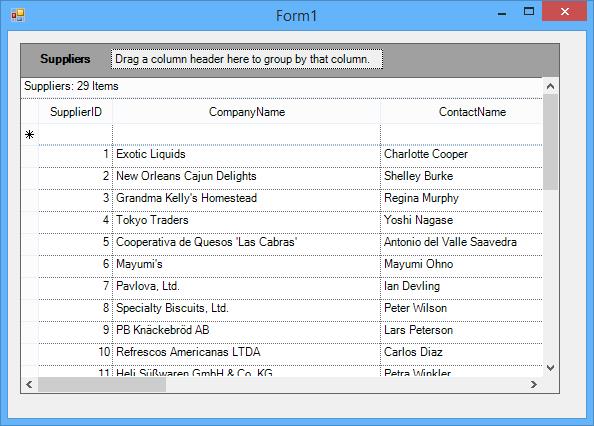Click contact 'Yoshi Nagase'
This screenshot has width=594, height=426.
462,222
